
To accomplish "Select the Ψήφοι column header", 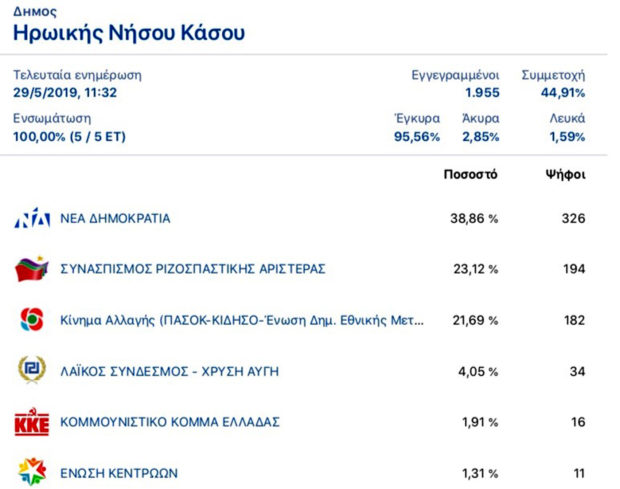I will [565, 174].
